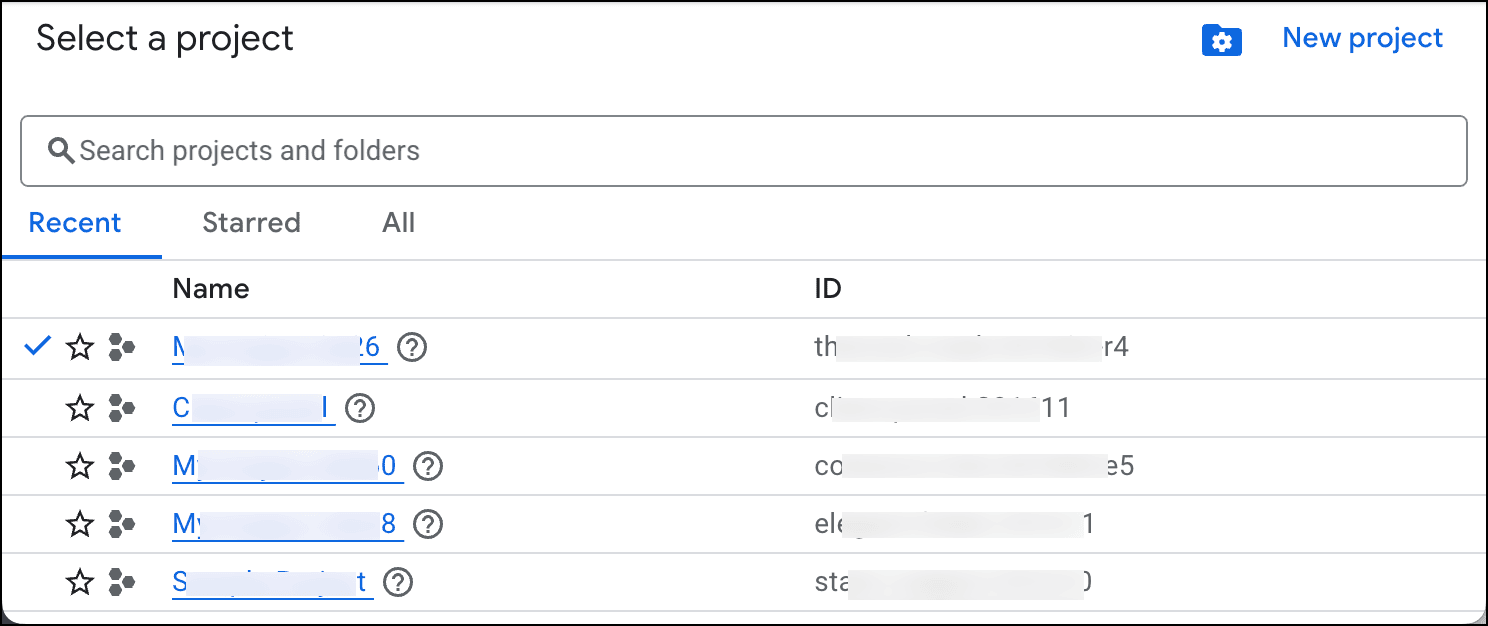Click the New project link

point(1362,38)
